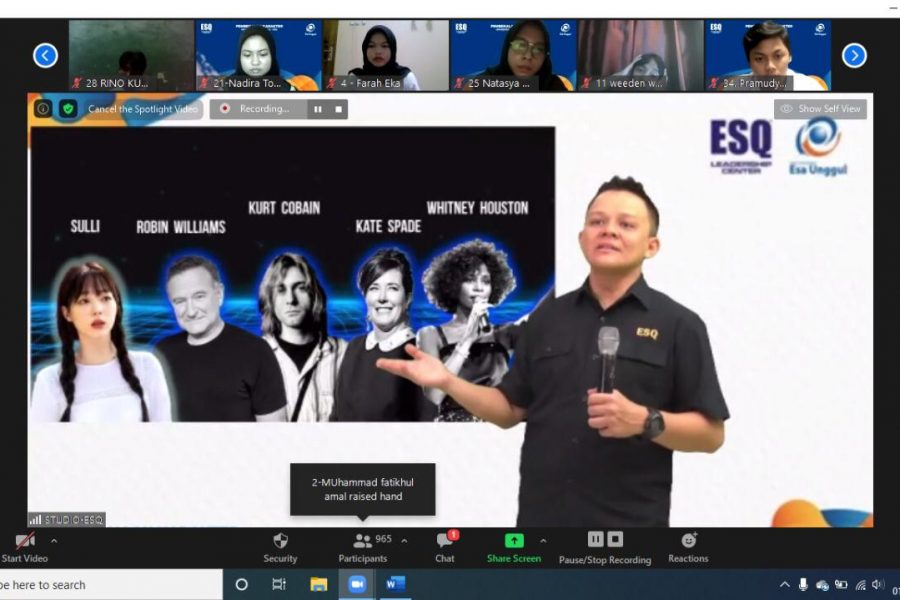The height and width of the screenshot is (600, 900).
Task: Select the 25 Natasya participant thumbnail
Action: pyautogui.click(x=513, y=56)
